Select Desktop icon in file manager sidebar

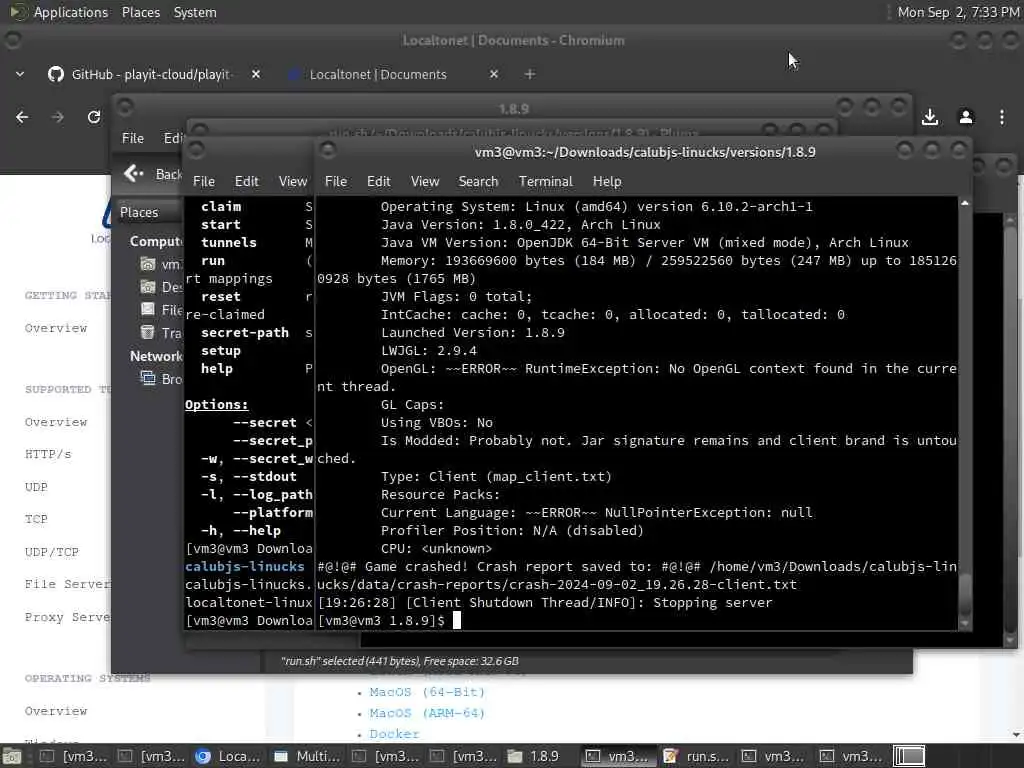click(148, 287)
